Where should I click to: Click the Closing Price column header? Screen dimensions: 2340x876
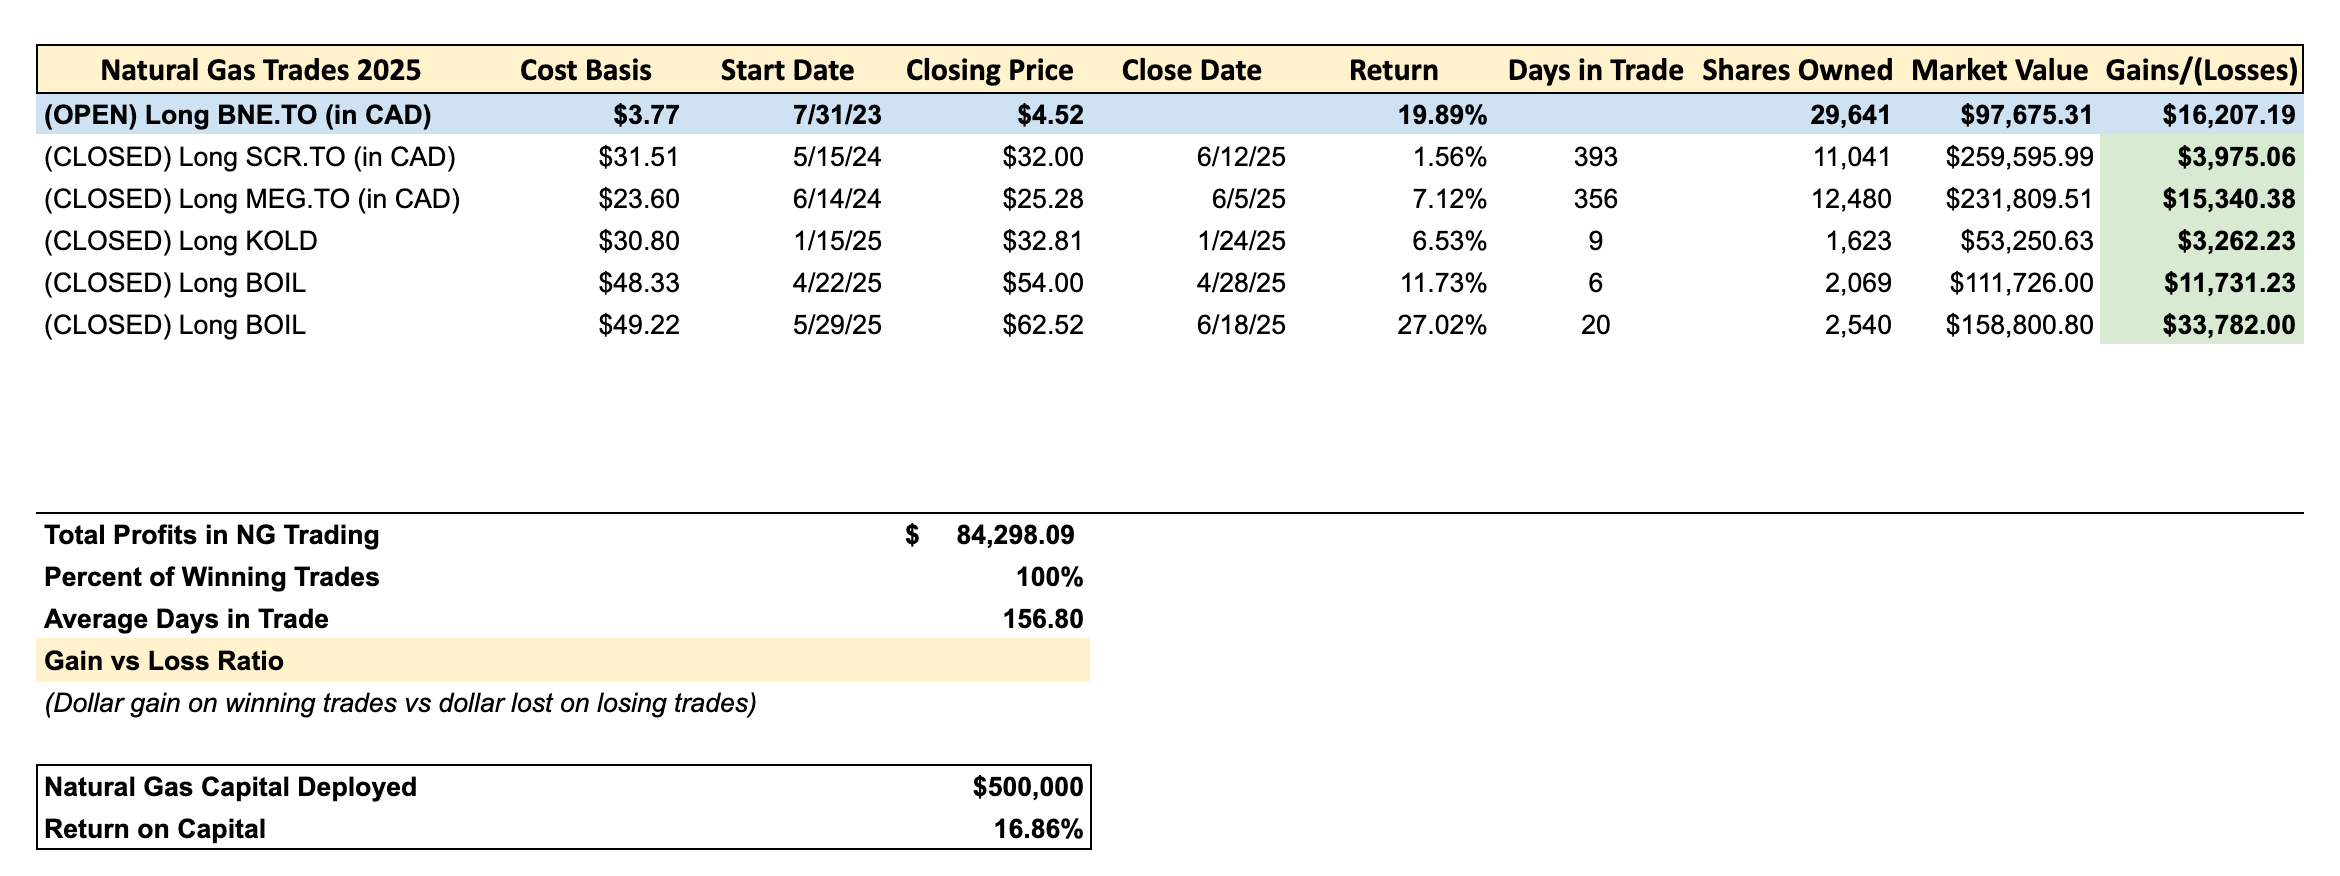coord(989,70)
